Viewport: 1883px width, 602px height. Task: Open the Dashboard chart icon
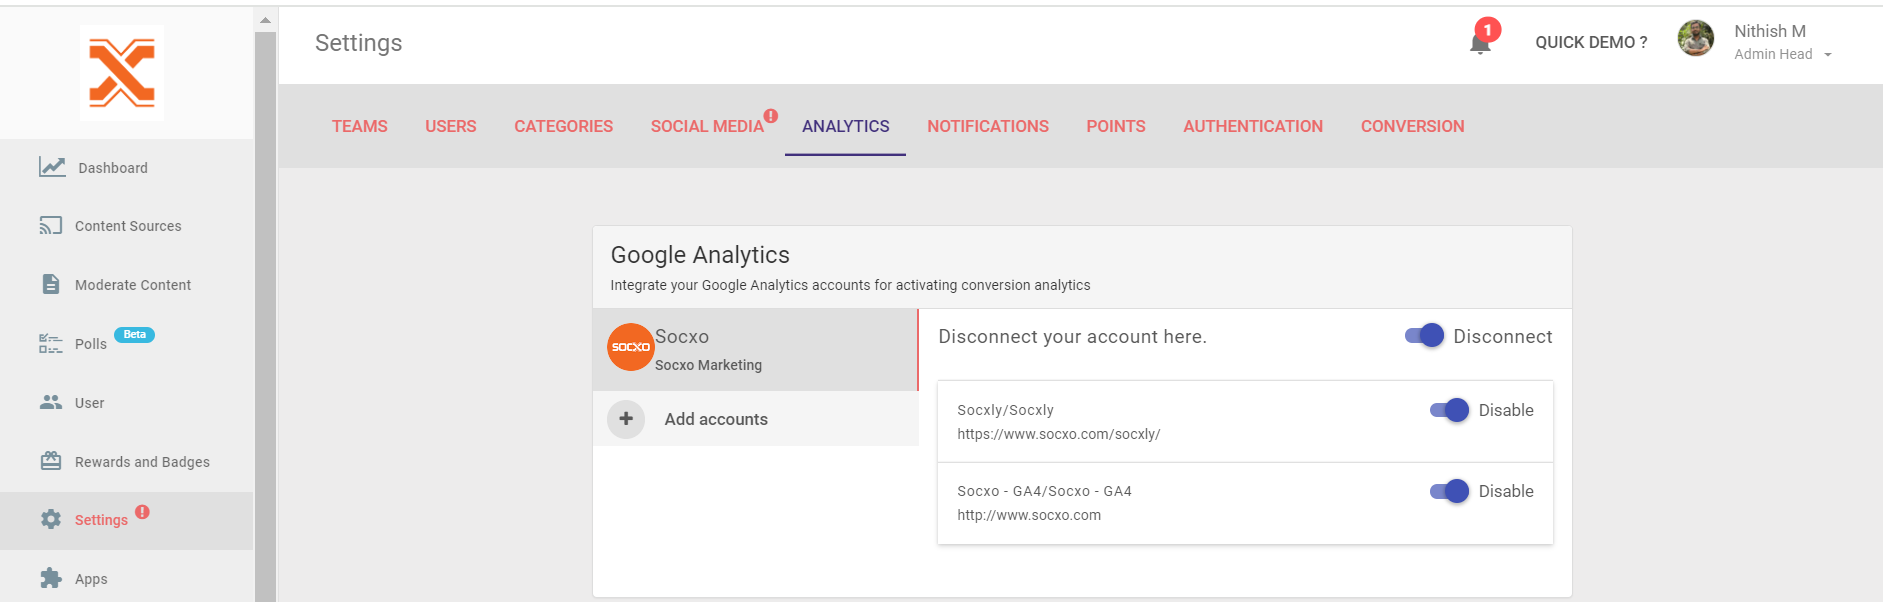point(52,167)
